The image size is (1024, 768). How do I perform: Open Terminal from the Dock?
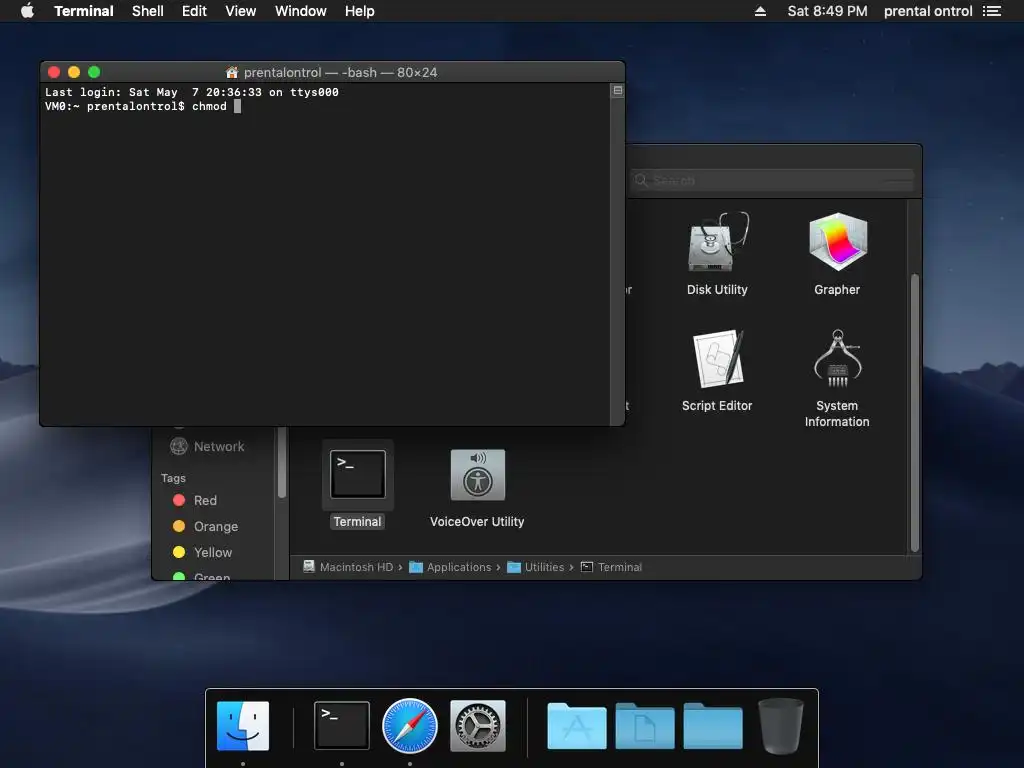coord(342,726)
